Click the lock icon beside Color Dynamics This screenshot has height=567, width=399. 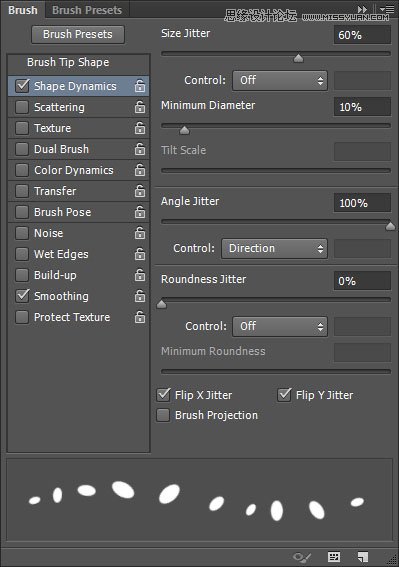140,170
